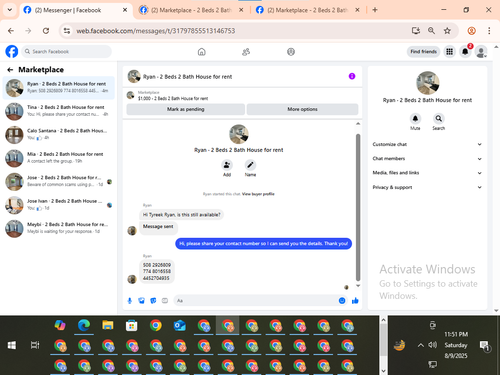Open View buyer profile link
The image size is (500, 375).
tap(258, 194)
